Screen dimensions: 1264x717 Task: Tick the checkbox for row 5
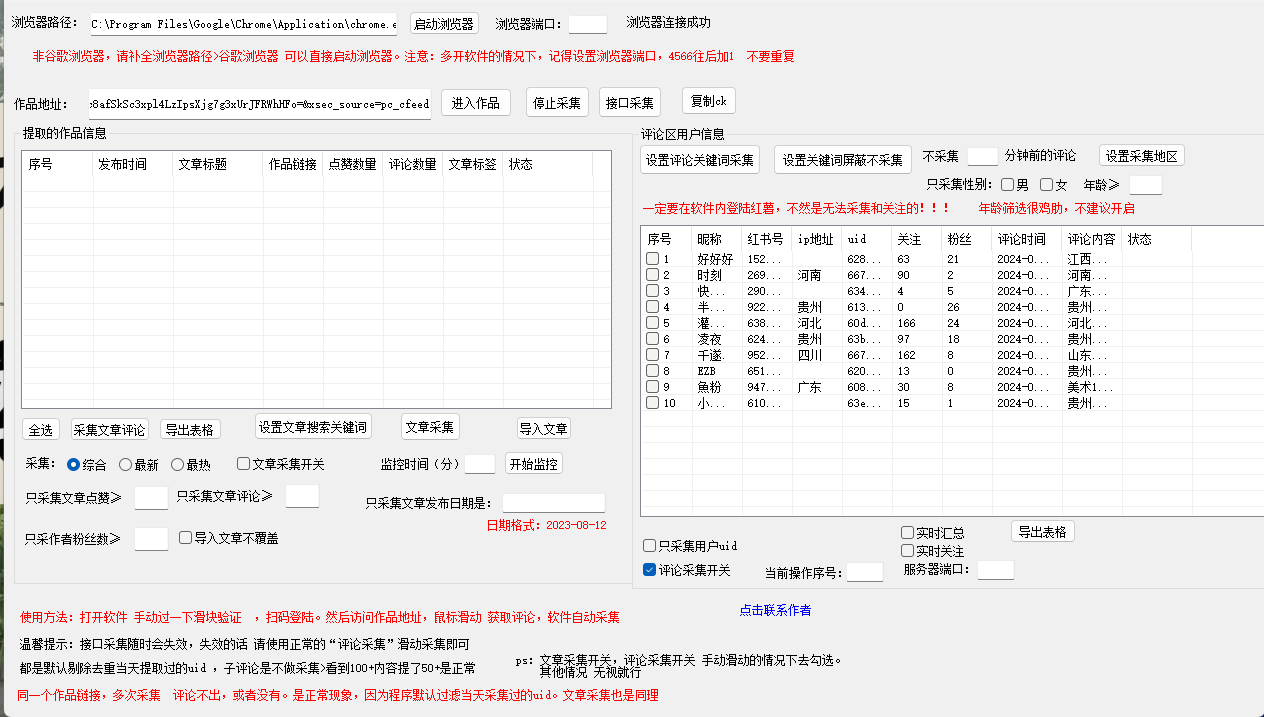click(652, 323)
